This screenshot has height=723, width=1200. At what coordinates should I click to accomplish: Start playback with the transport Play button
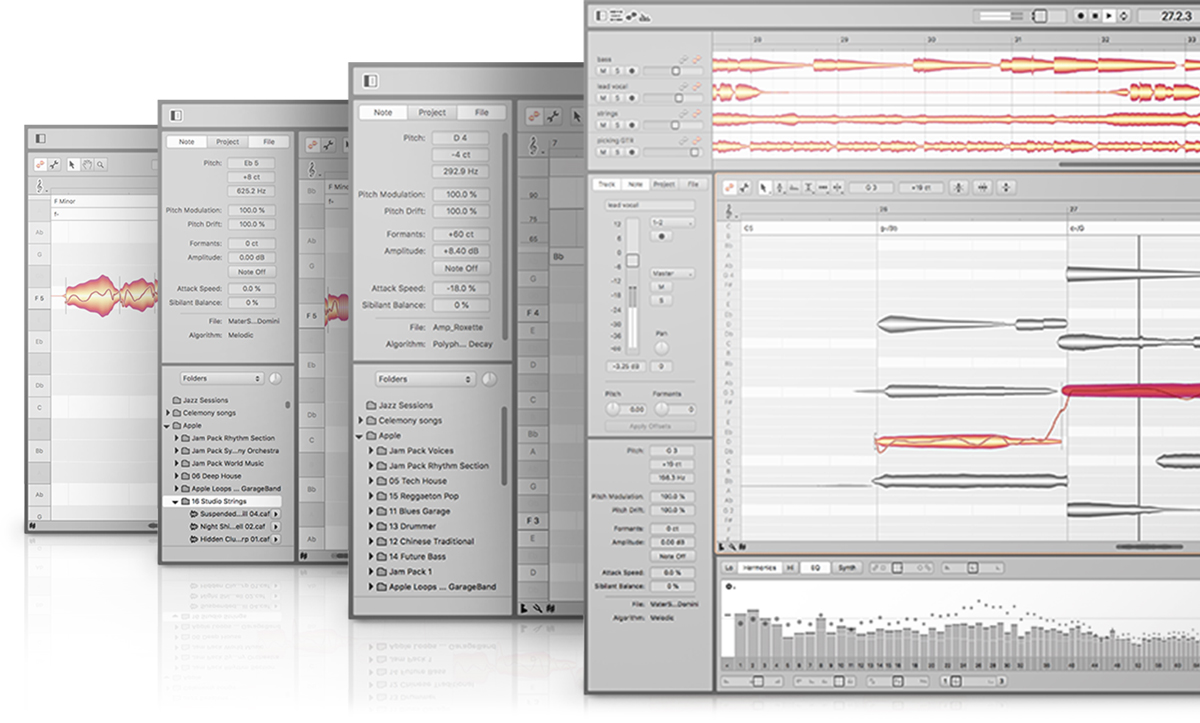(x=1109, y=16)
